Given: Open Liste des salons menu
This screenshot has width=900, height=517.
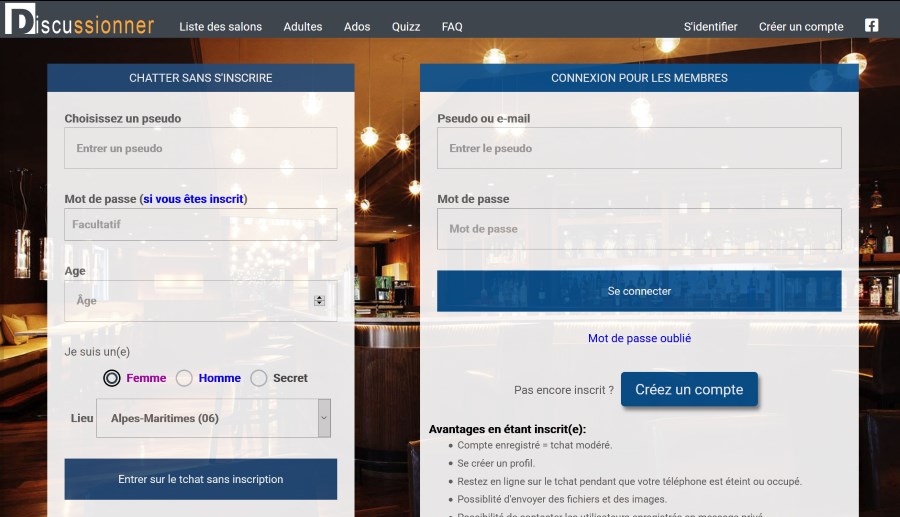Looking at the screenshot, I should click(x=220, y=26).
